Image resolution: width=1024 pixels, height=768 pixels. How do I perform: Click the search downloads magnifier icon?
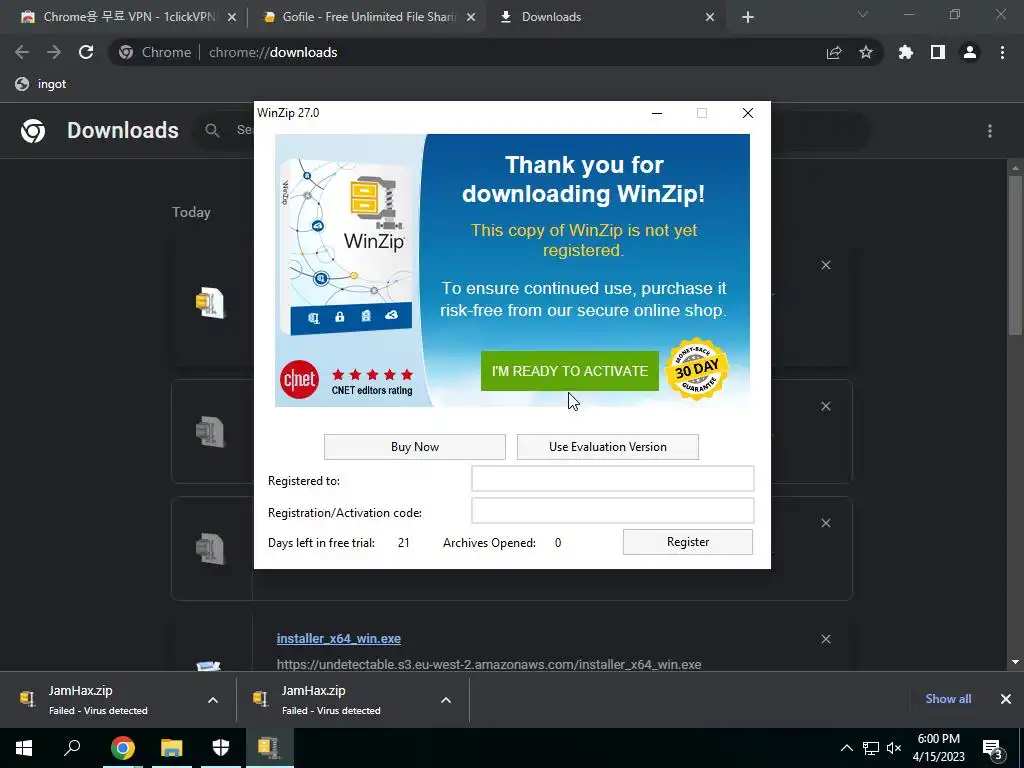coord(212,131)
